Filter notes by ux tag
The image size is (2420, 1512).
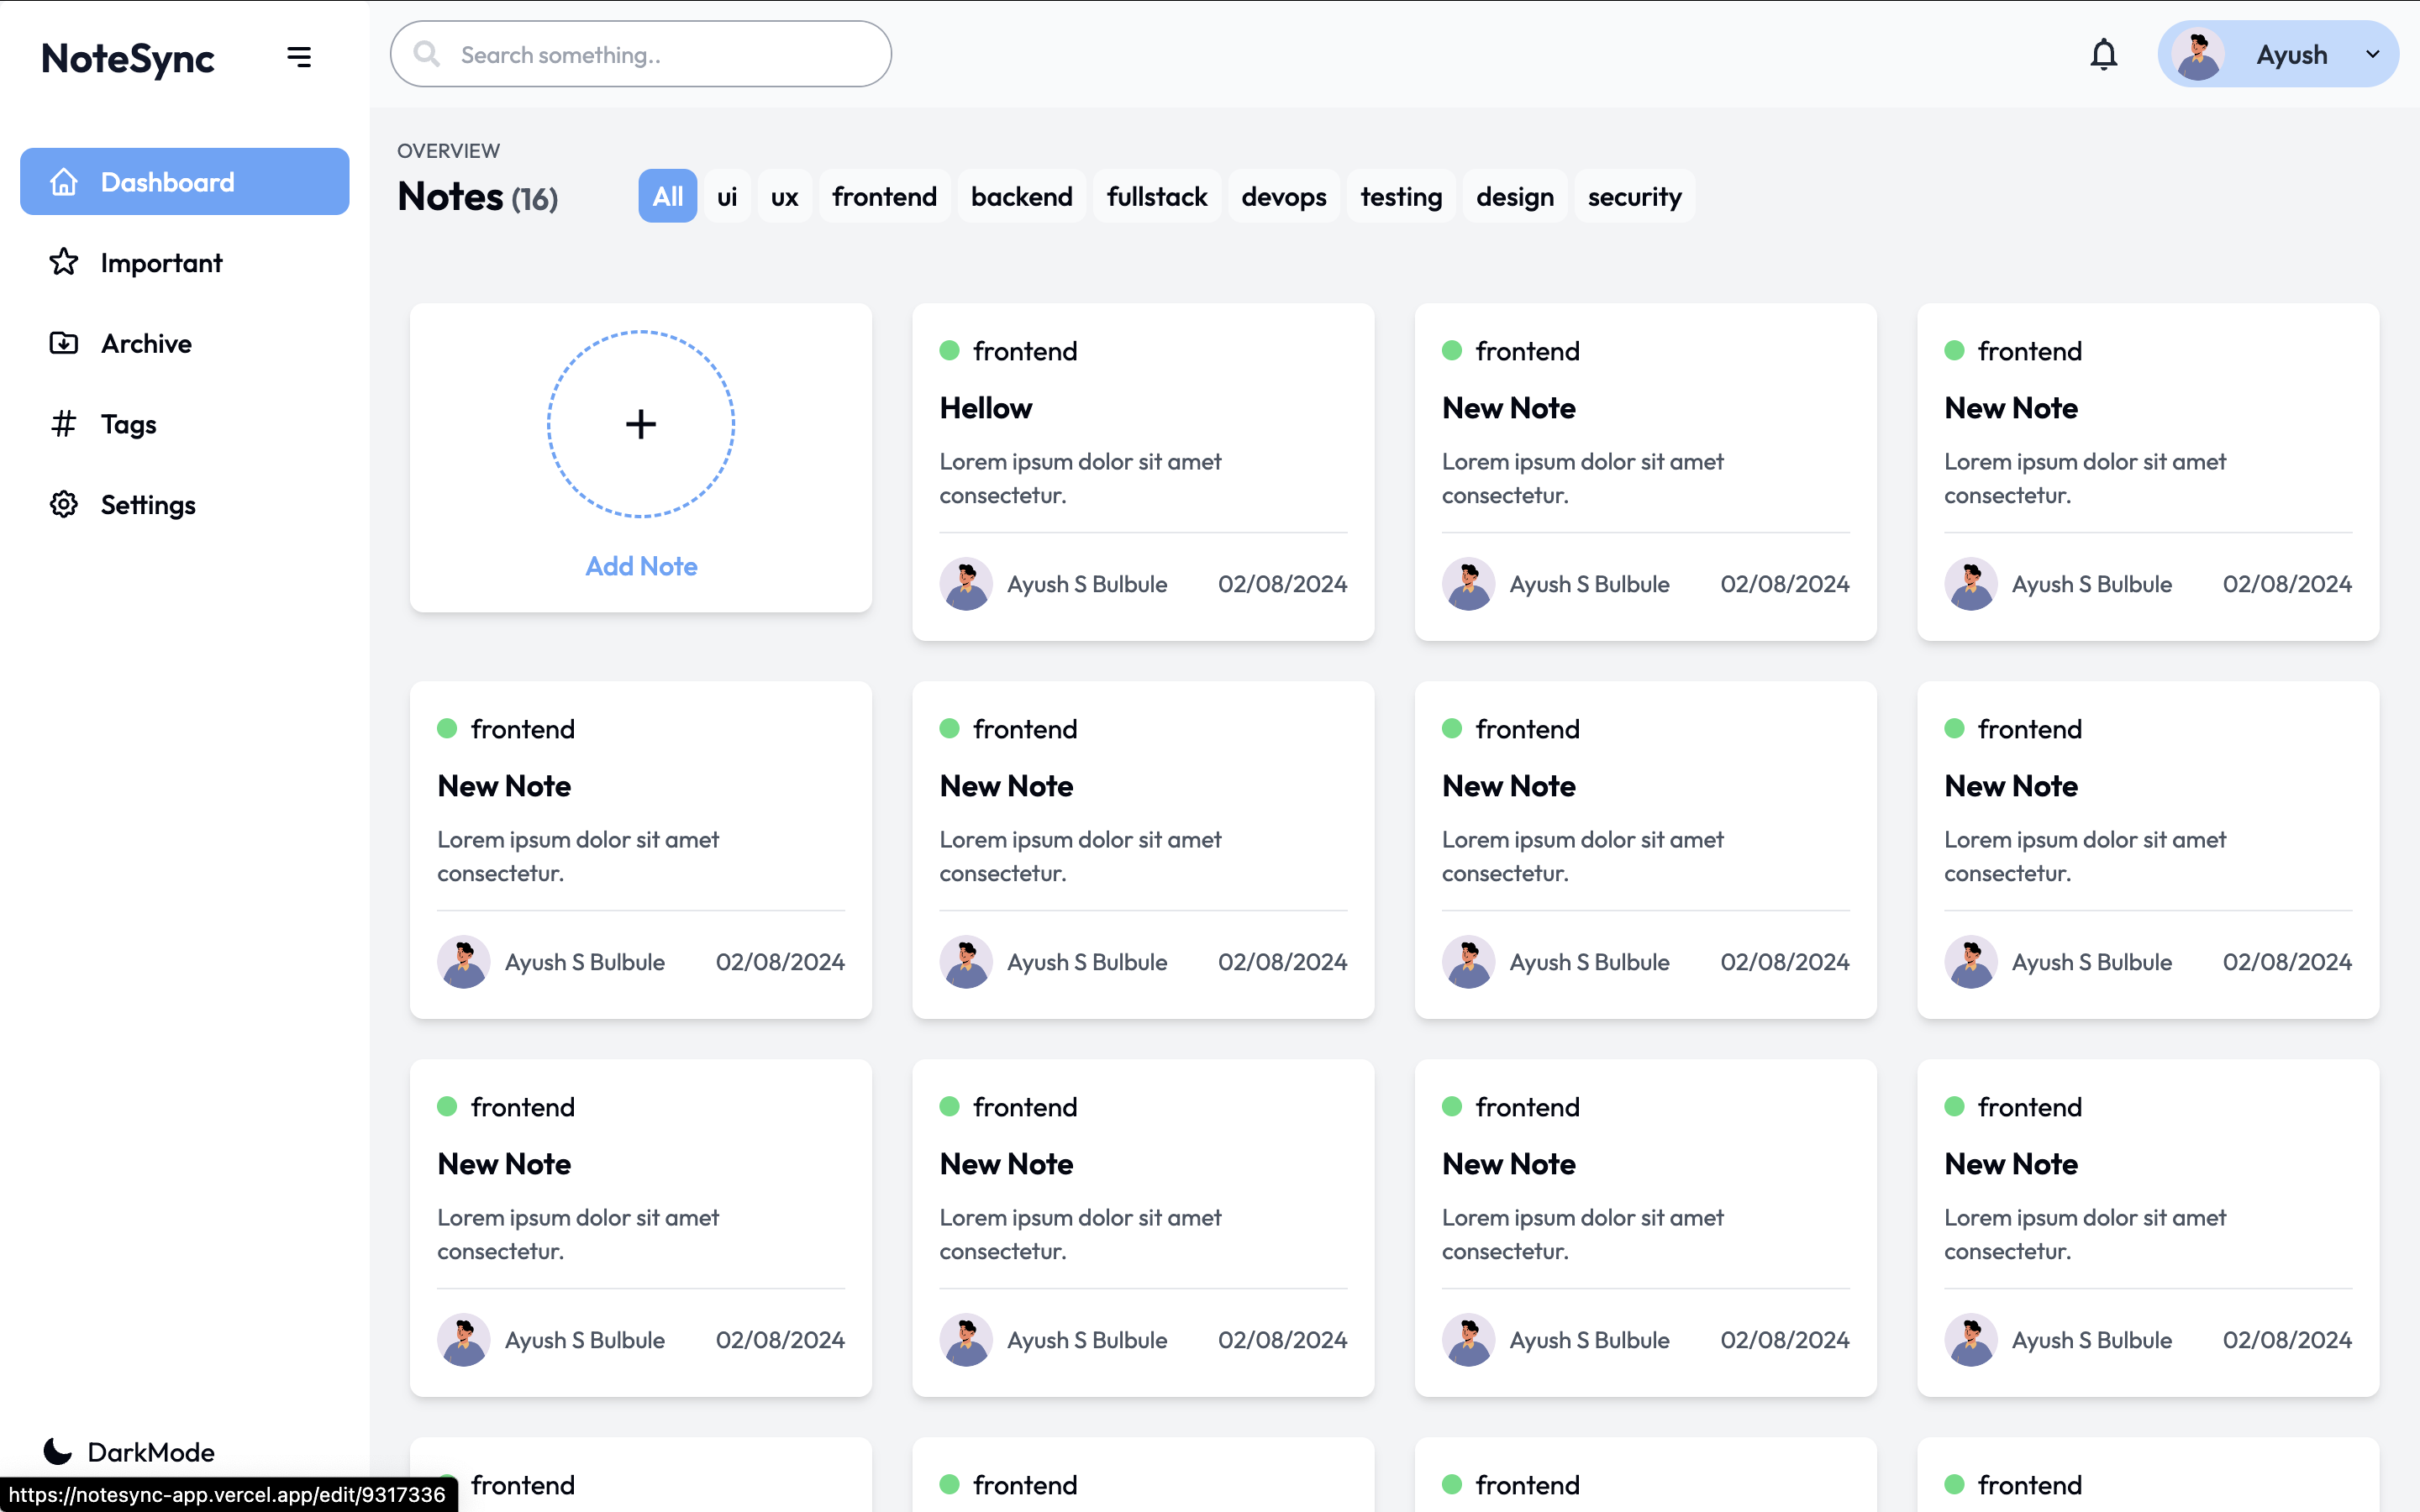[x=785, y=196]
